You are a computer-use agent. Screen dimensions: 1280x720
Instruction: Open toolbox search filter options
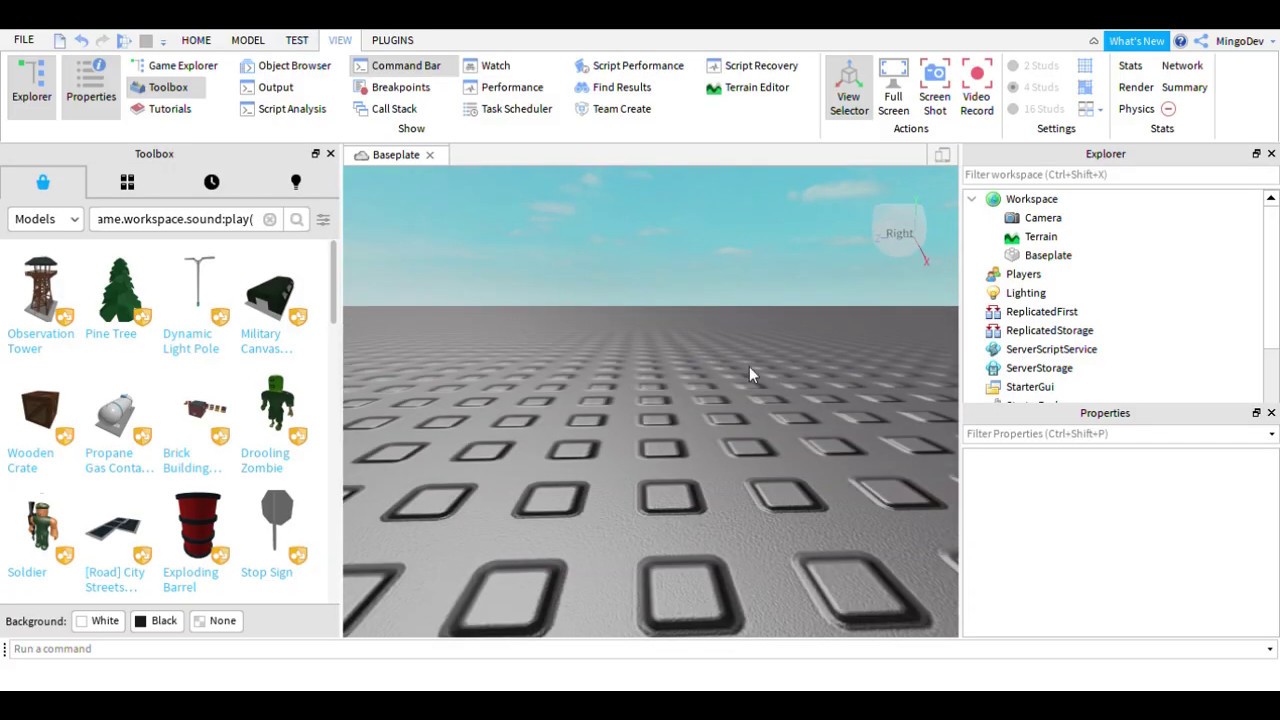(x=323, y=219)
